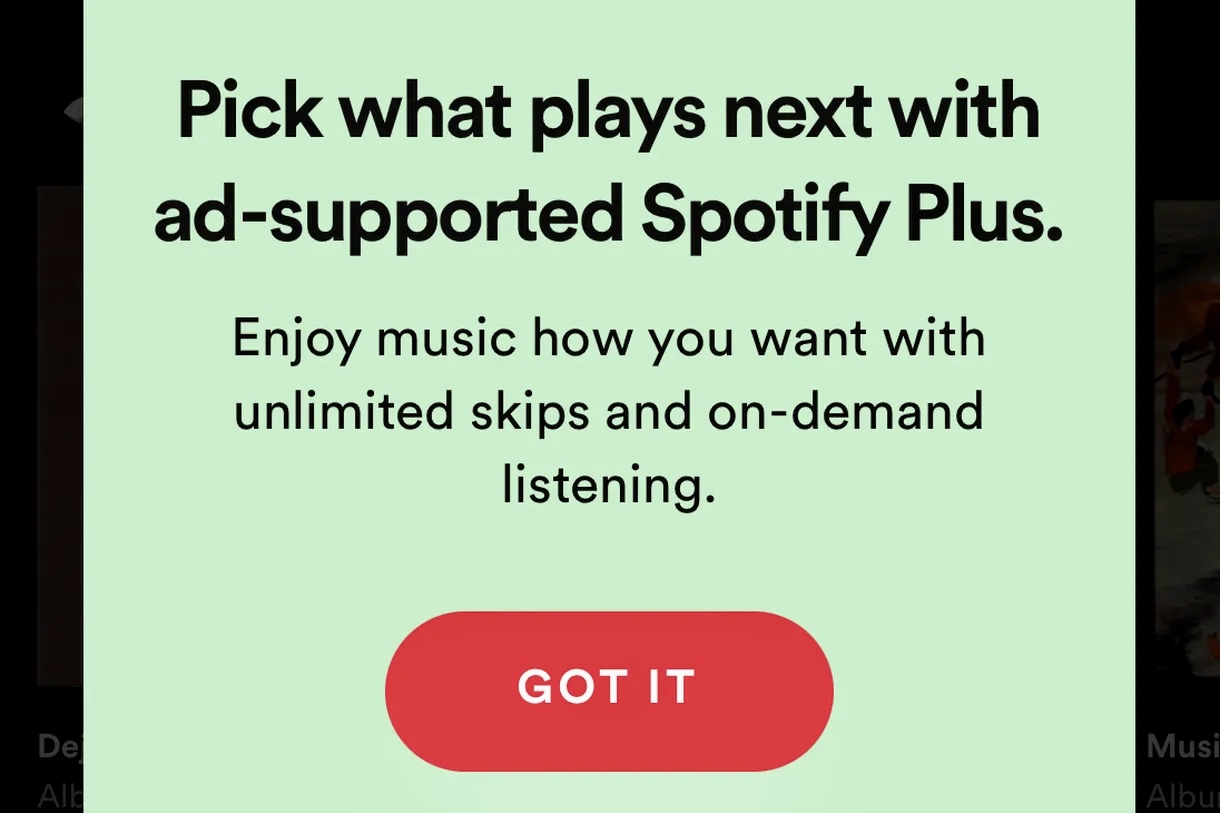Open the dimmed album cover left of dialog
Viewport: 1220px width, 813px height.
coord(60,435)
